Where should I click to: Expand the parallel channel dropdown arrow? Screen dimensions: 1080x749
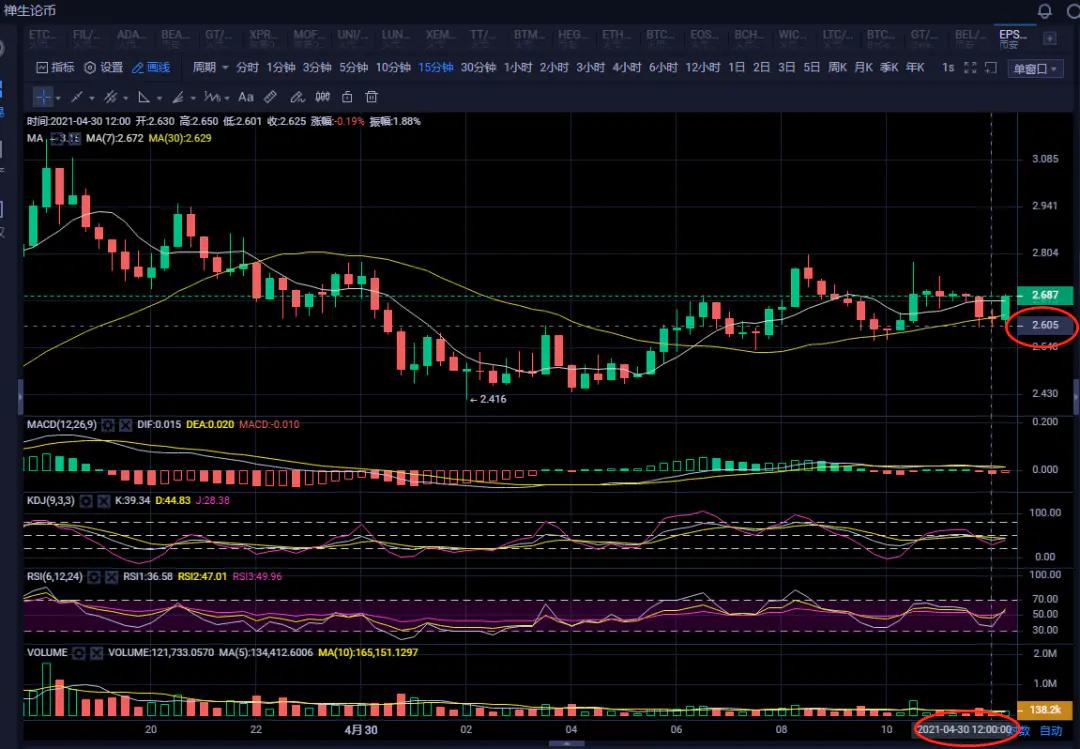pos(125,99)
